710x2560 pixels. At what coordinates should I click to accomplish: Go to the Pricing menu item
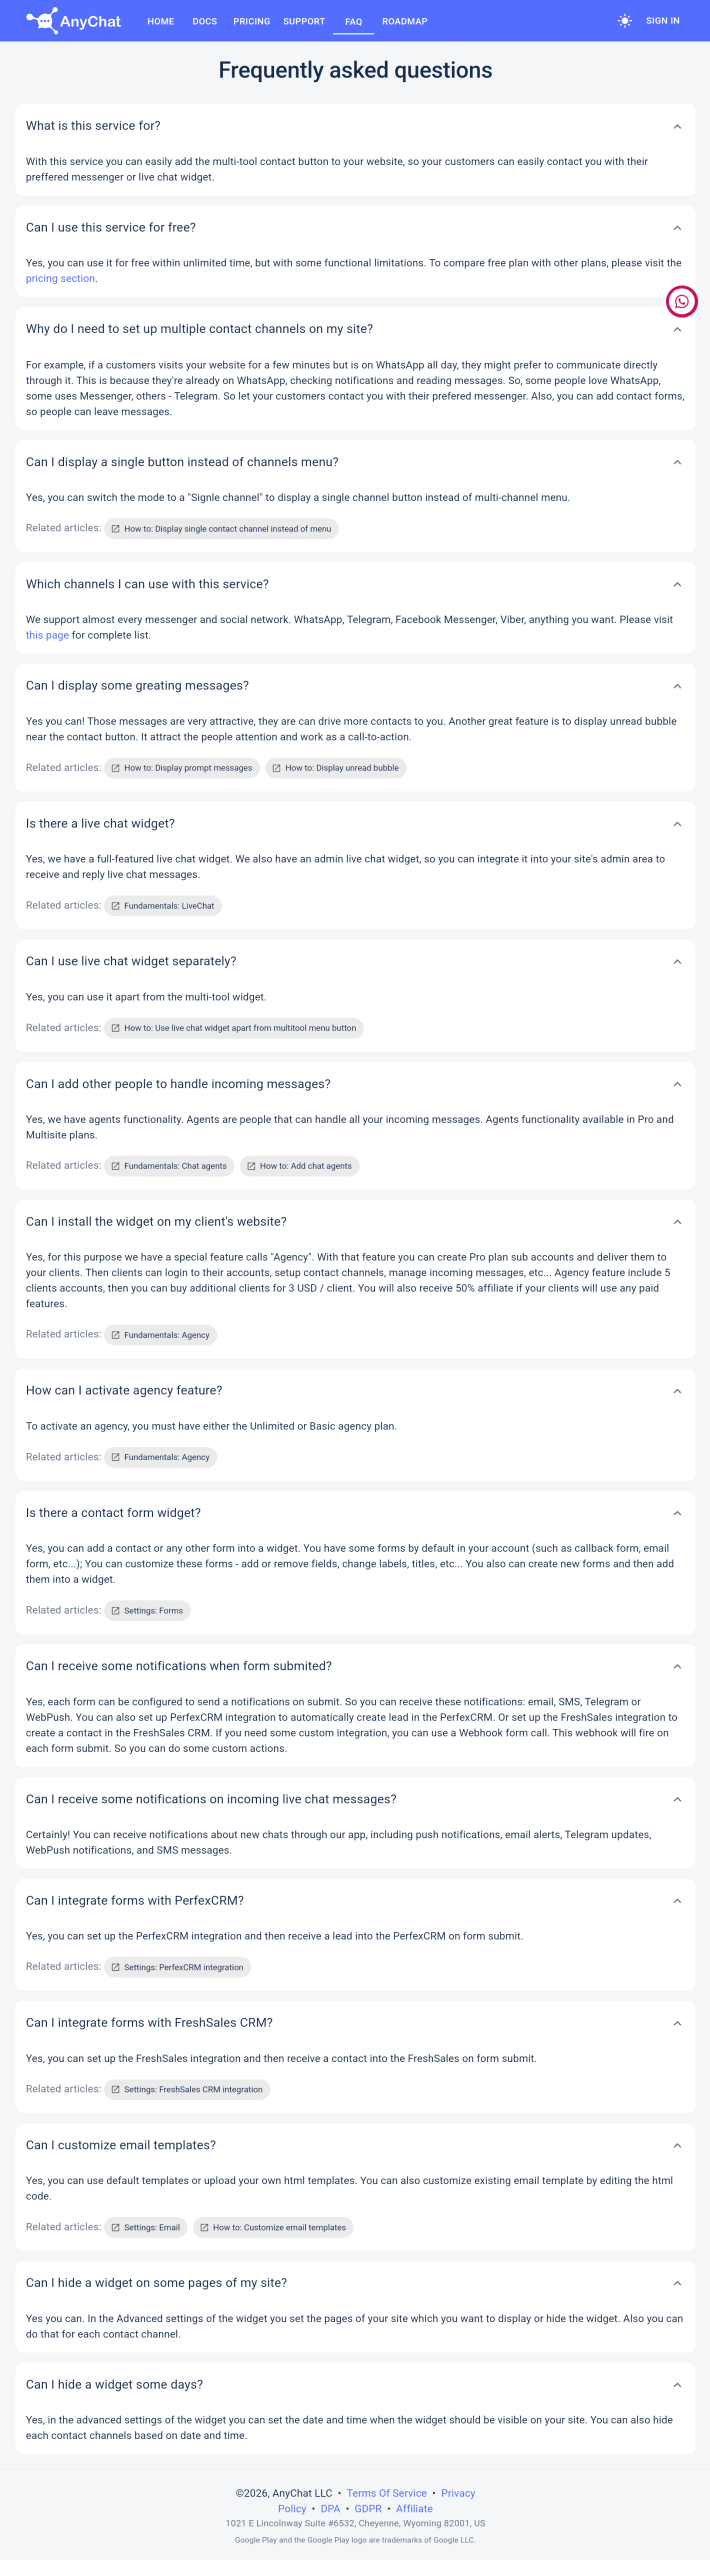pos(252,21)
